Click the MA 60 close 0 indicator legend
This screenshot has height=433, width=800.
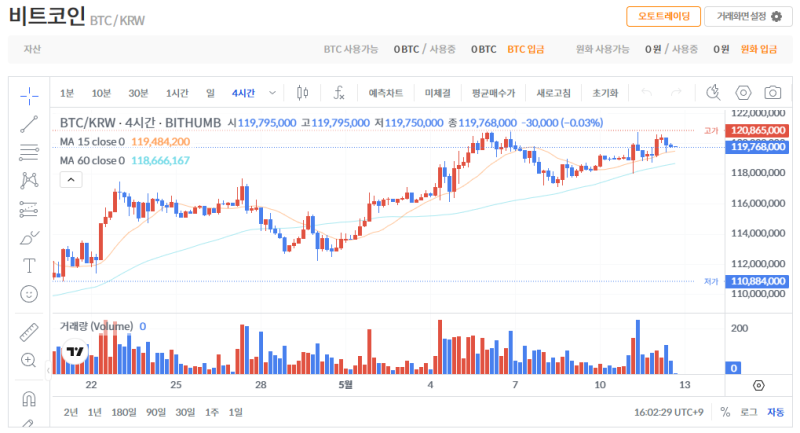(124, 161)
